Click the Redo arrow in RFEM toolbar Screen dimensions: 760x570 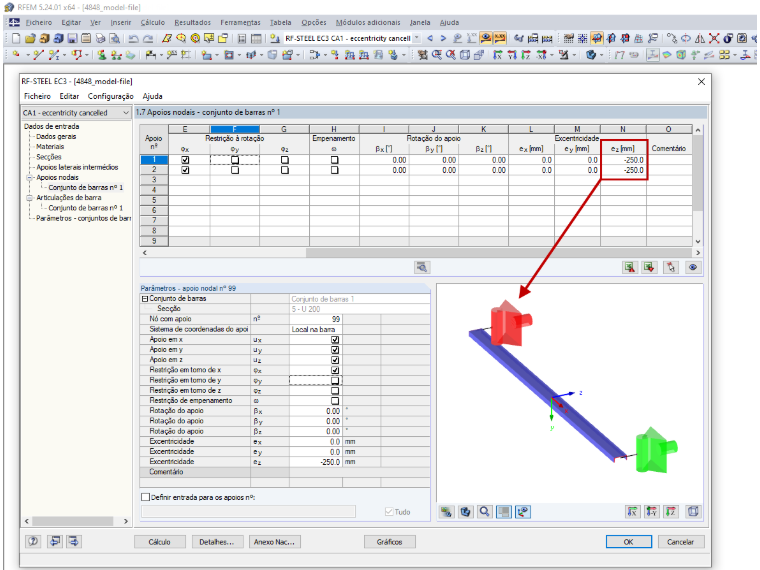[x=148, y=38]
